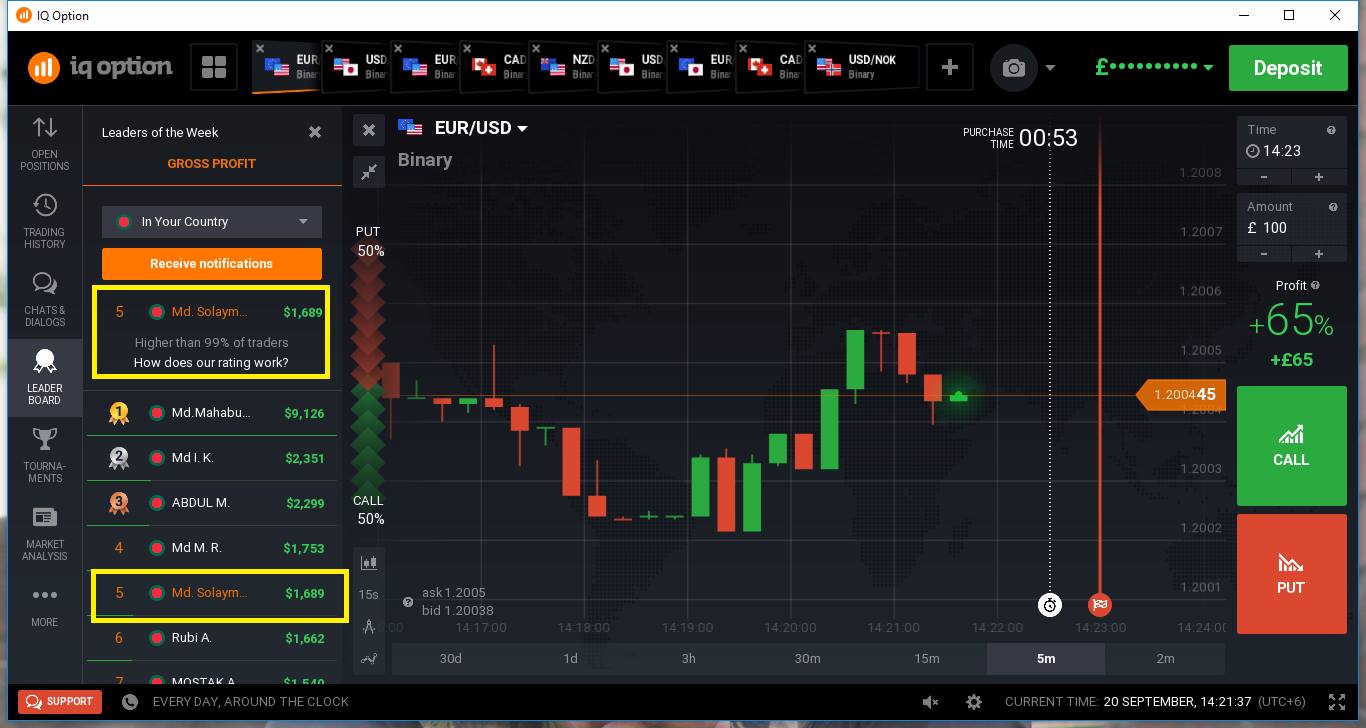
Task: Toggle fullscreen mode icon
Action: pos(1337,702)
